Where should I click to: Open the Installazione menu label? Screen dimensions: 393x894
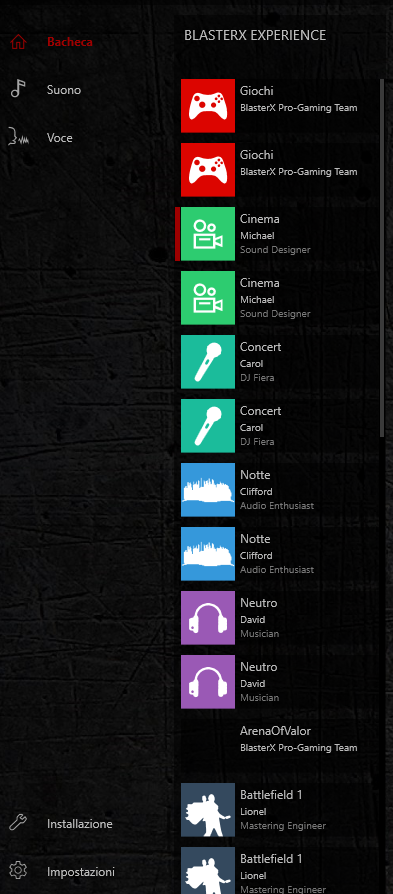pos(80,823)
